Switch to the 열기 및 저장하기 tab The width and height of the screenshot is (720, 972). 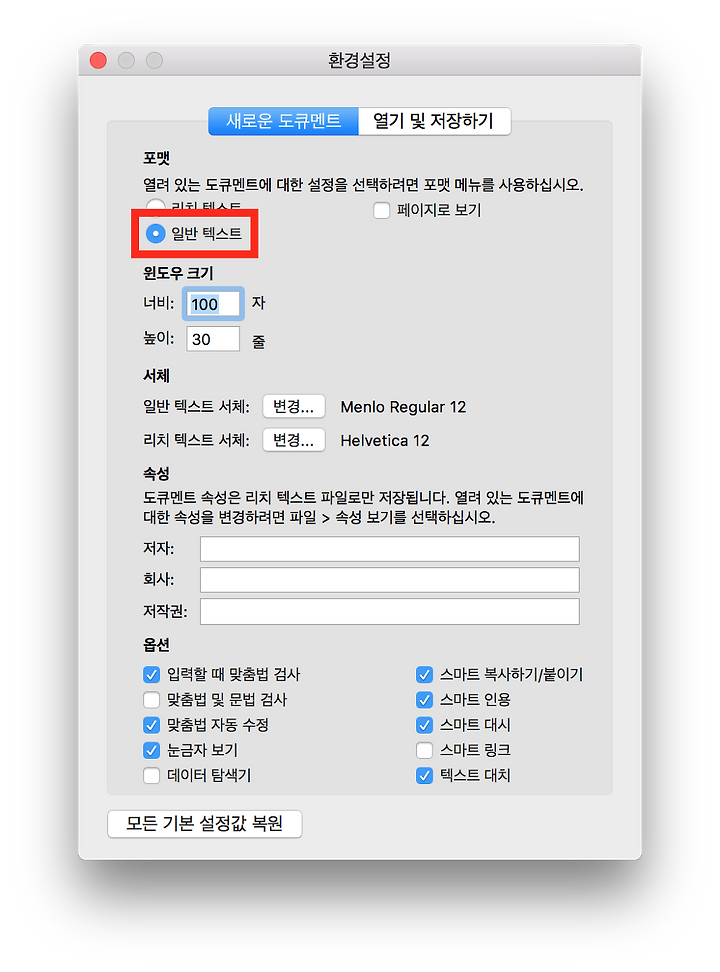(x=434, y=121)
